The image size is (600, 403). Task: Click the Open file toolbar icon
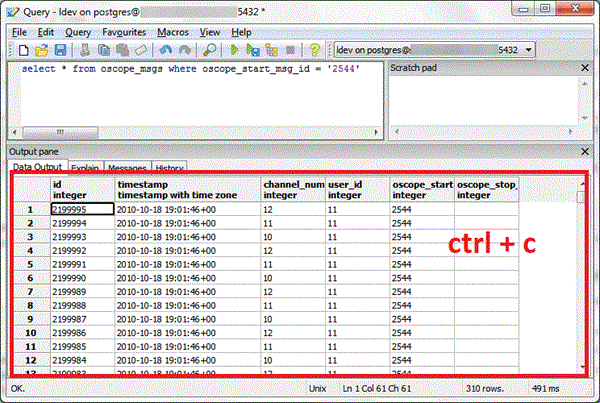(x=41, y=49)
